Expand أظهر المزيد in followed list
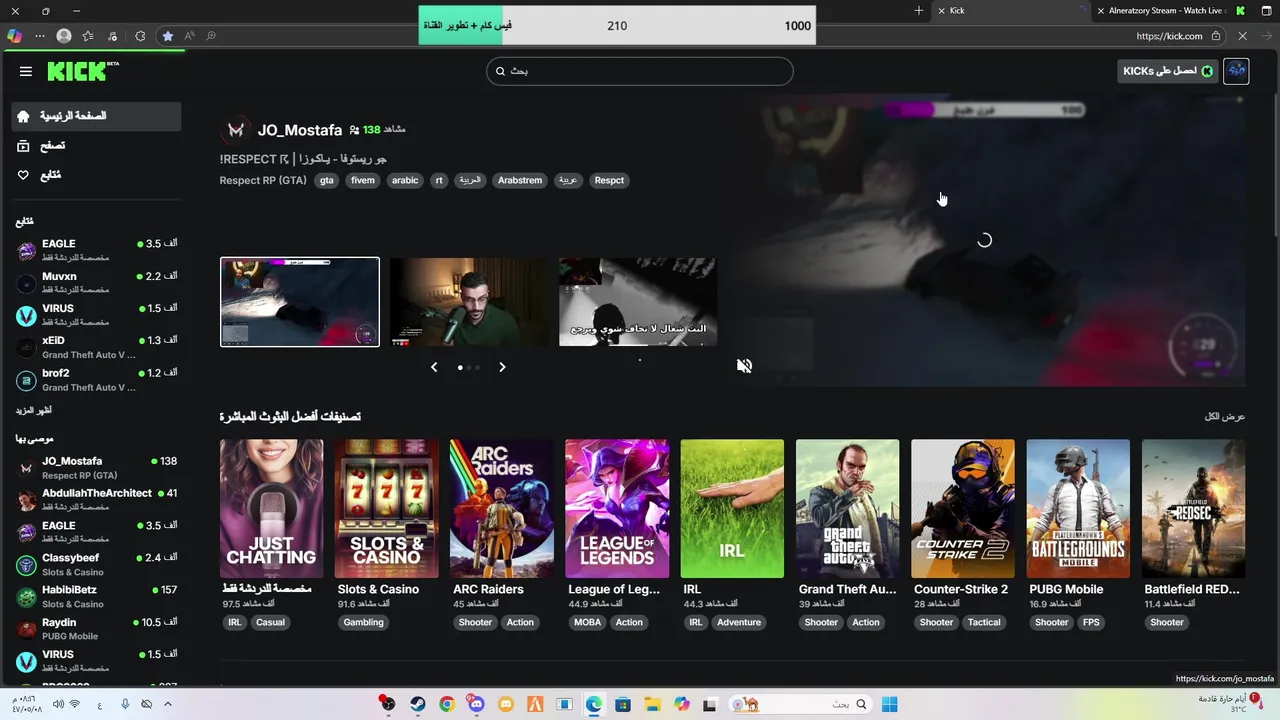1280x720 pixels. point(33,411)
